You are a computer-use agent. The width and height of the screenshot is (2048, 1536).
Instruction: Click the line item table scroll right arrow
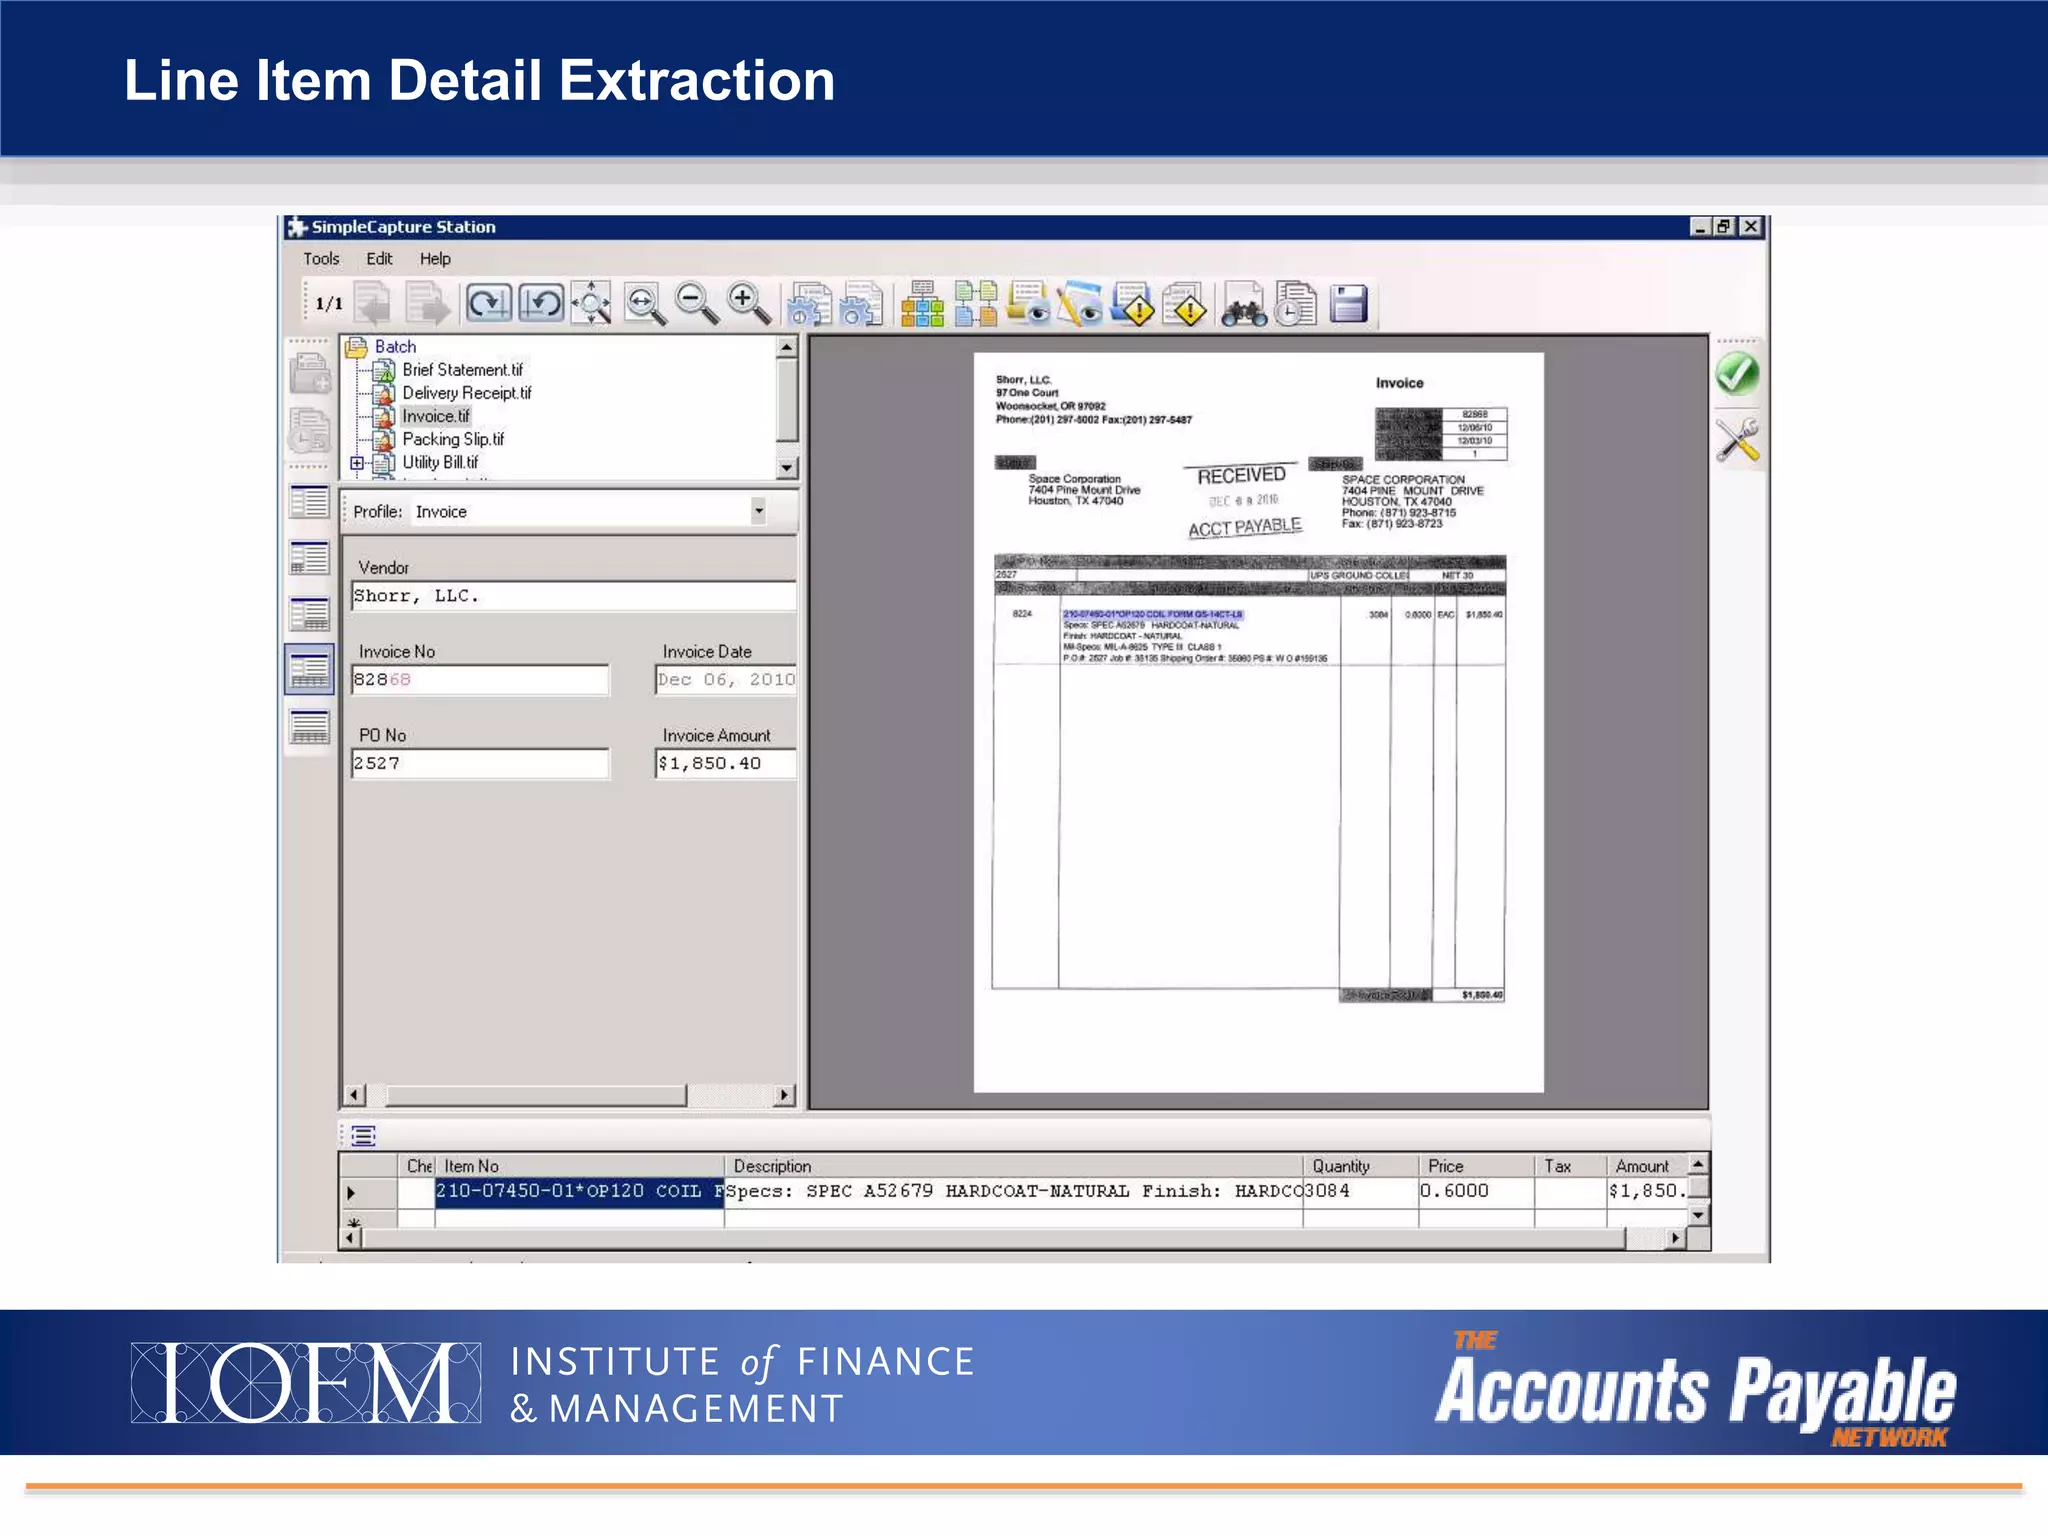coord(1675,1238)
